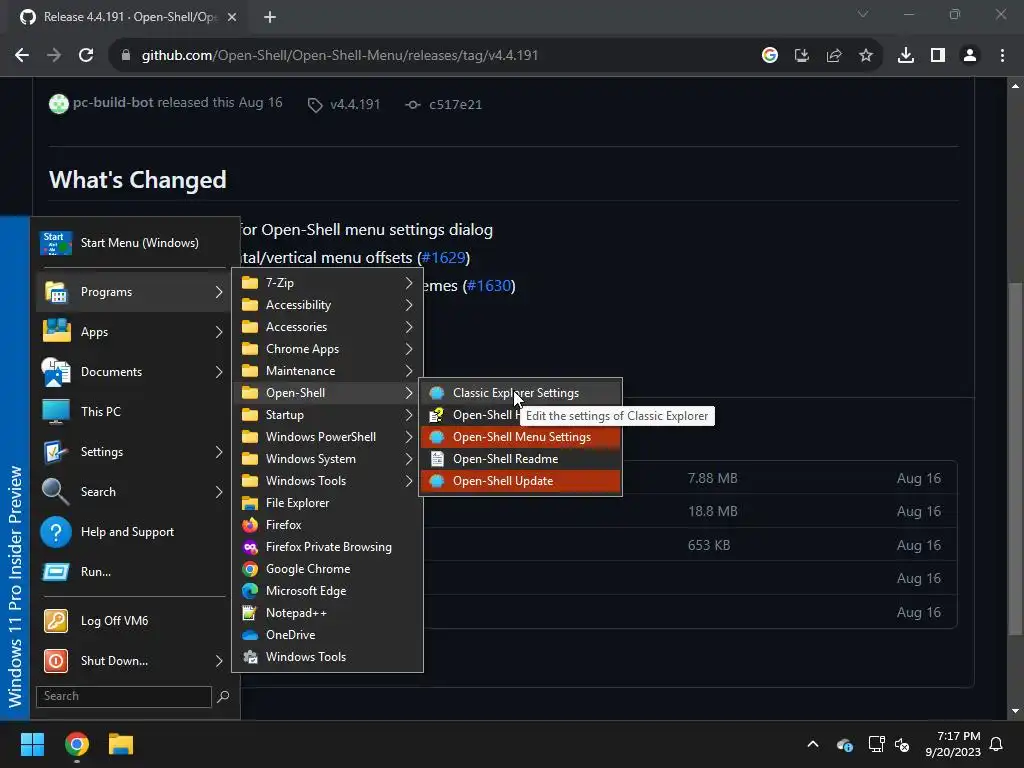Click the share page icon
Image resolution: width=1024 pixels, height=768 pixels.
[834, 56]
